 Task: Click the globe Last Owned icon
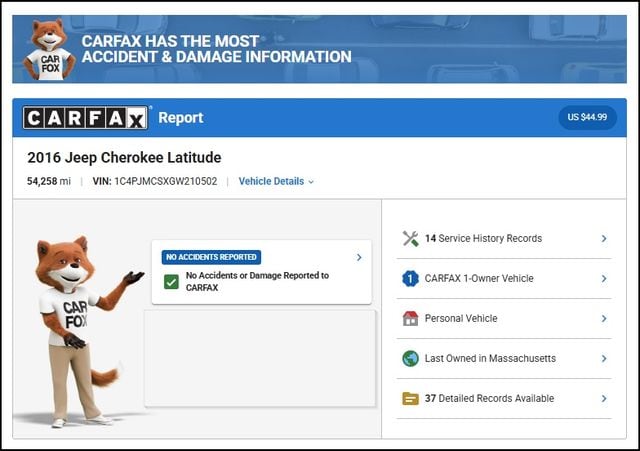(410, 358)
